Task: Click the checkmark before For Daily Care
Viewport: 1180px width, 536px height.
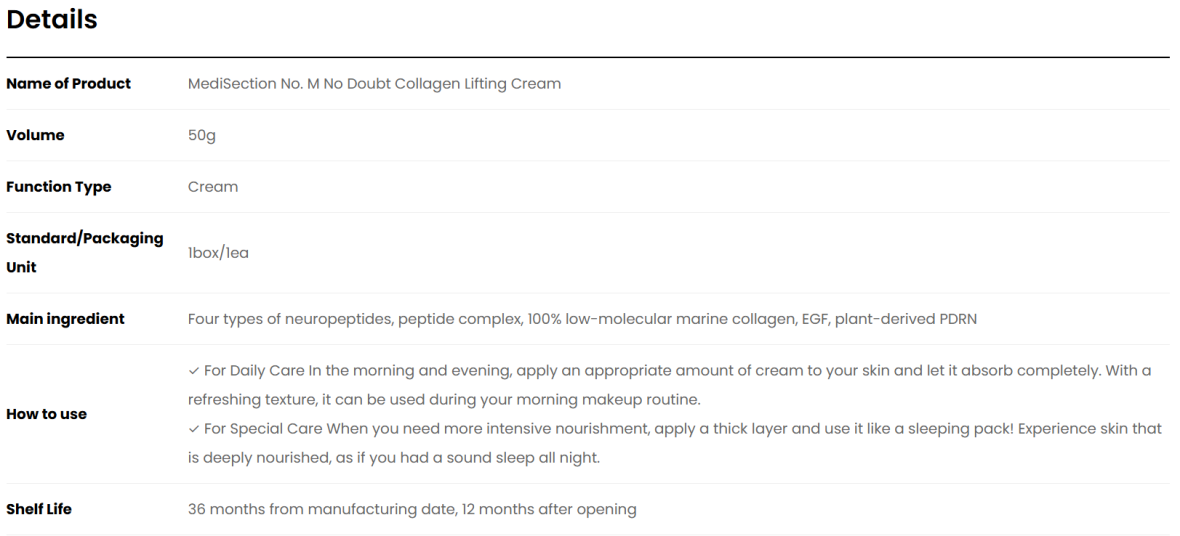Action: 193,371
